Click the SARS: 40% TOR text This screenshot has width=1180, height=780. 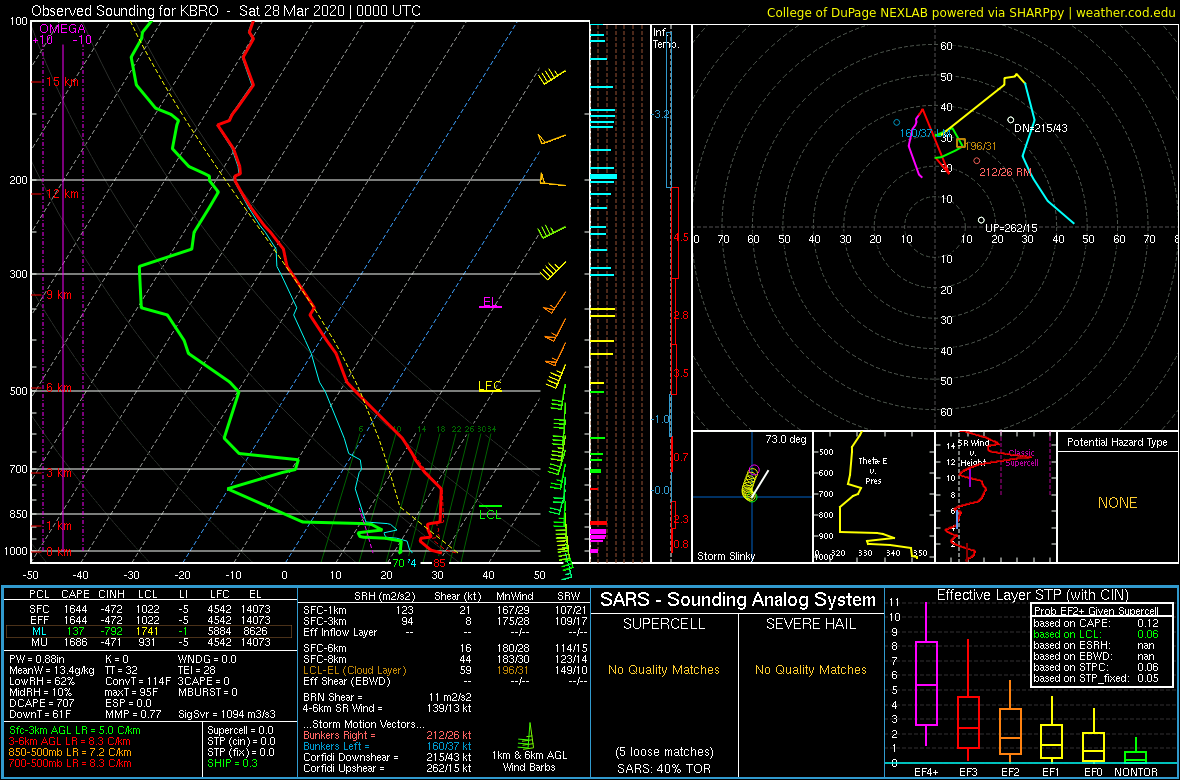coord(663,767)
